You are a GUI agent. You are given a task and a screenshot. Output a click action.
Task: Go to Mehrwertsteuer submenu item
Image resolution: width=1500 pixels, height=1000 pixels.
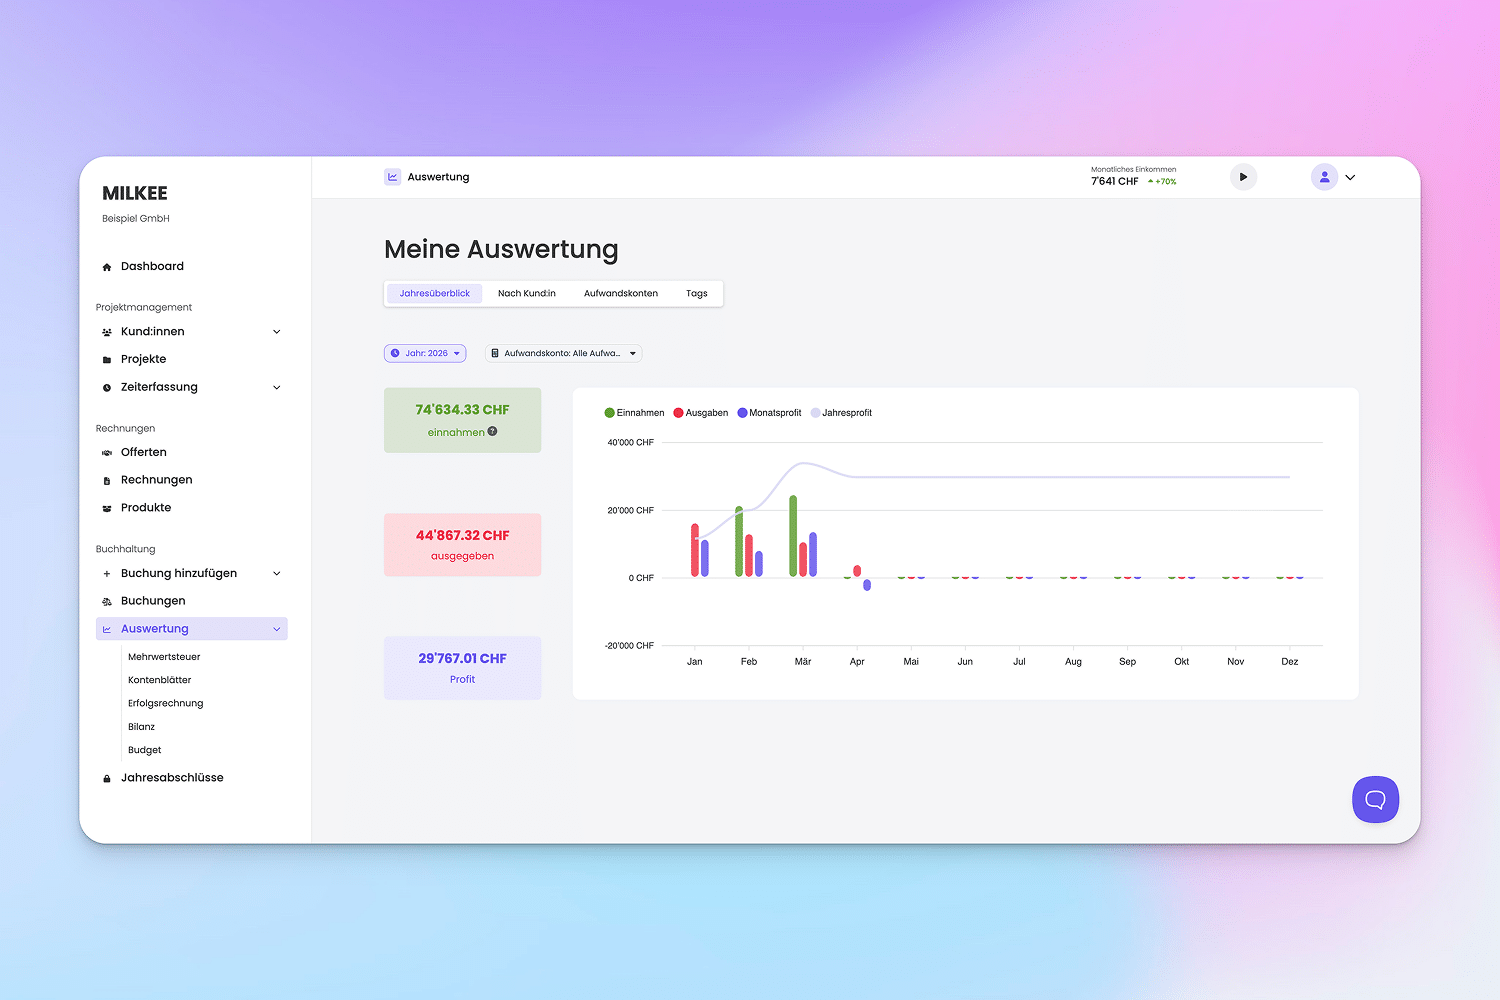(164, 657)
